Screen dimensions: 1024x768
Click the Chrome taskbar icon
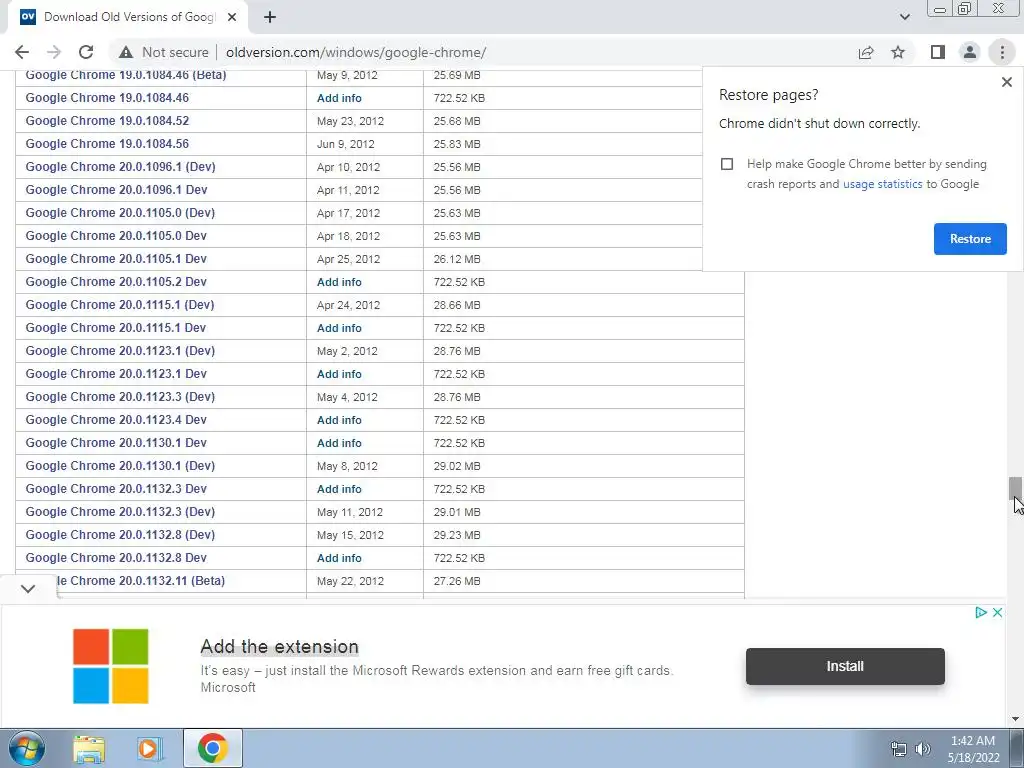[x=212, y=748]
